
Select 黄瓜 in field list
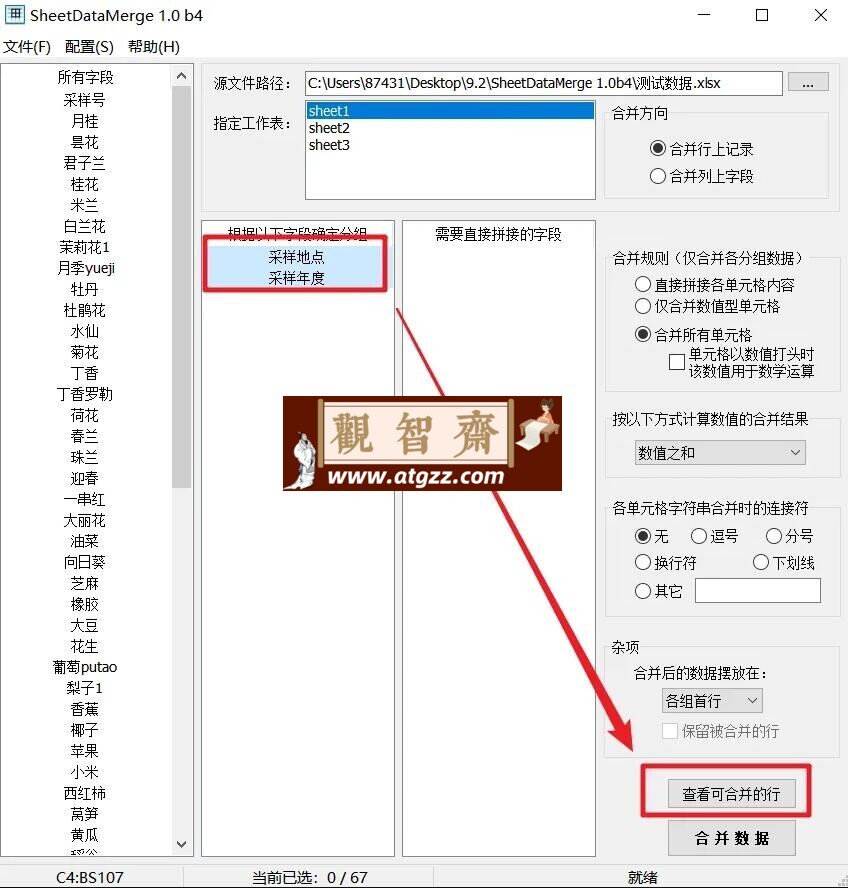click(x=85, y=835)
